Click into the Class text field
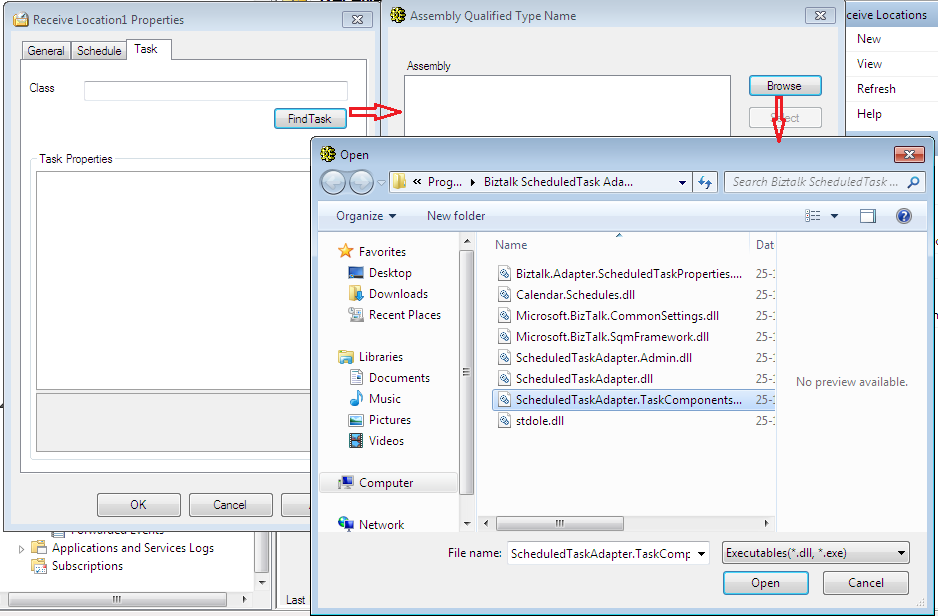This screenshot has width=938, height=616. [x=216, y=91]
